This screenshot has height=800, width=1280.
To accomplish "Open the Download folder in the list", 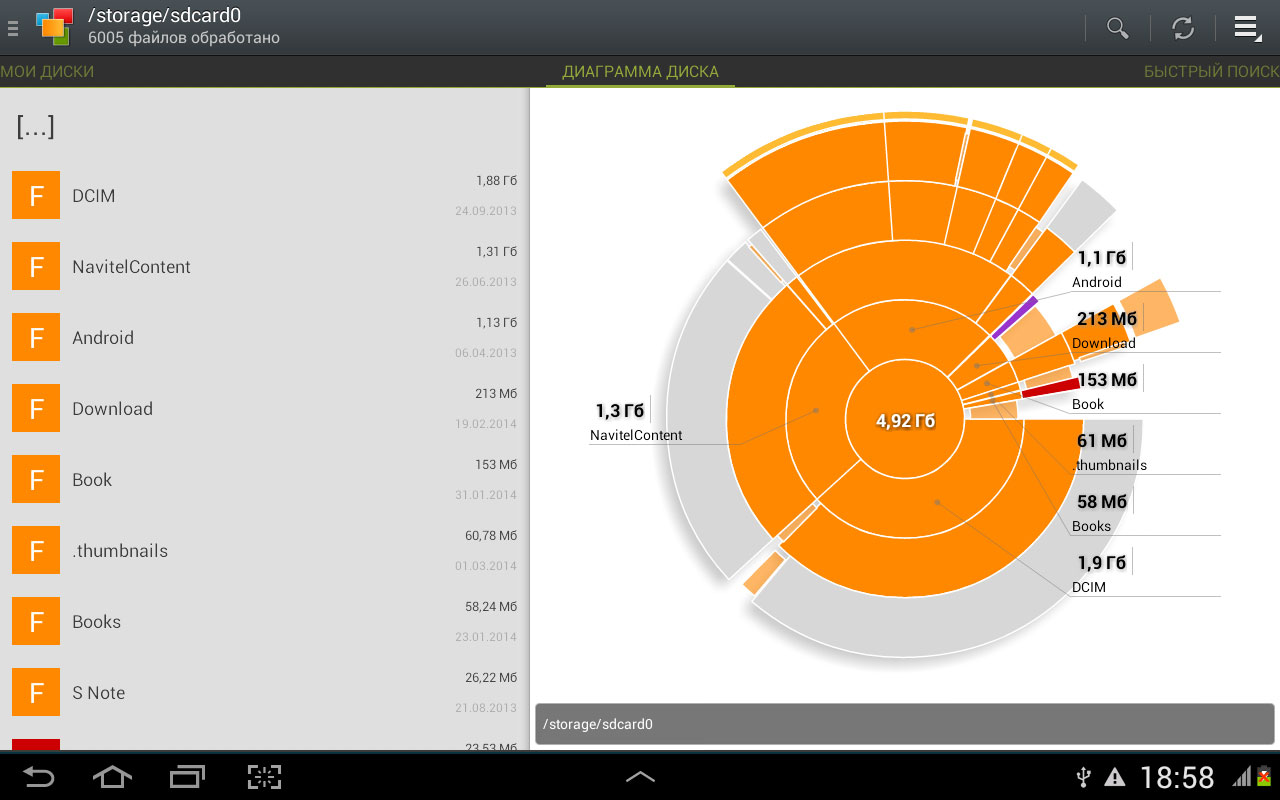I will click(264, 409).
